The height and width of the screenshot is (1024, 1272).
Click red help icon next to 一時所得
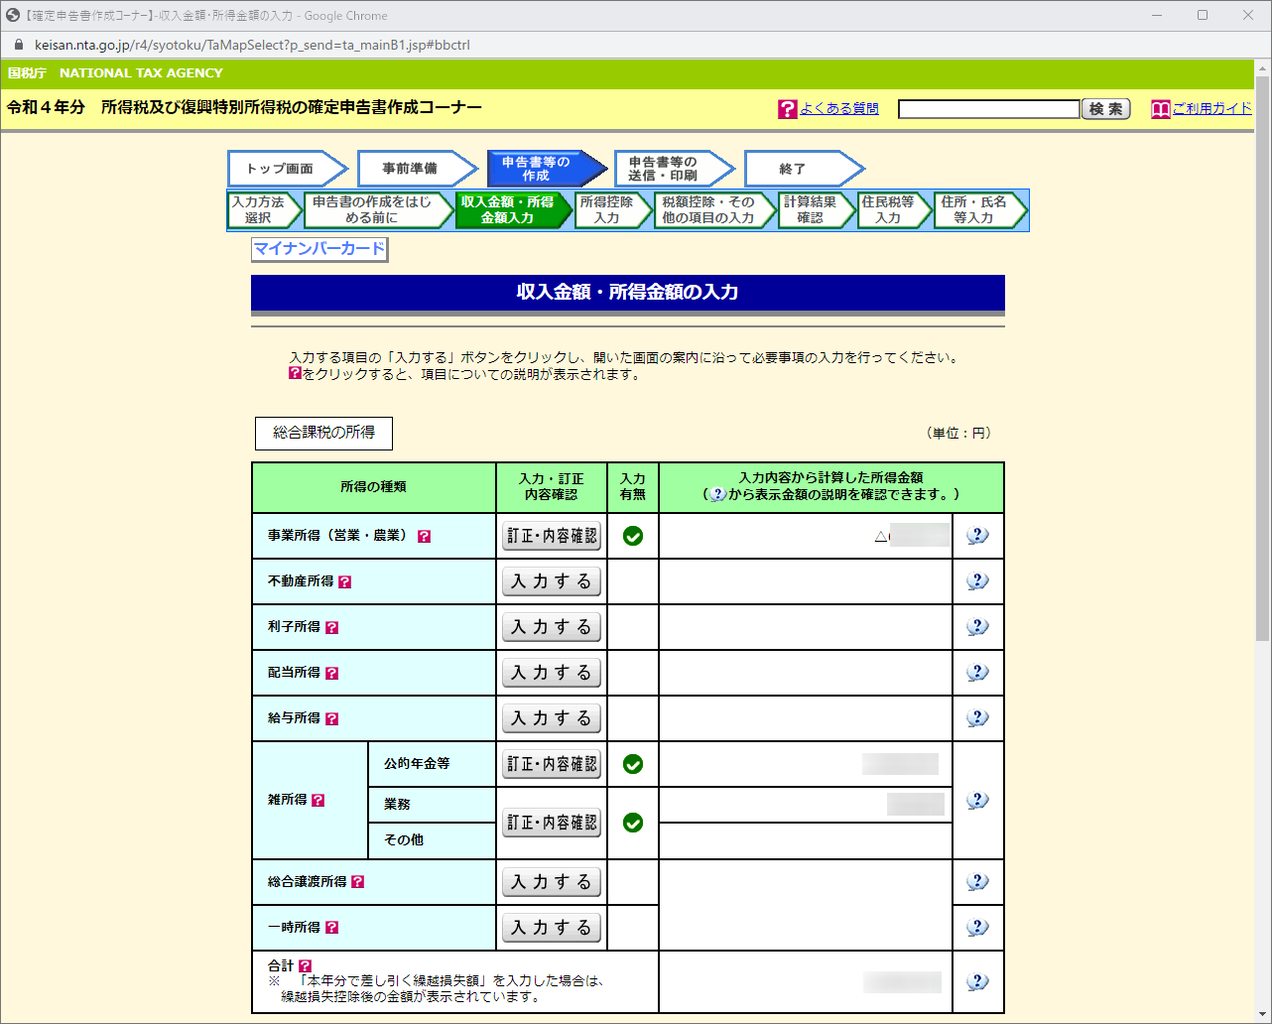pos(332,927)
